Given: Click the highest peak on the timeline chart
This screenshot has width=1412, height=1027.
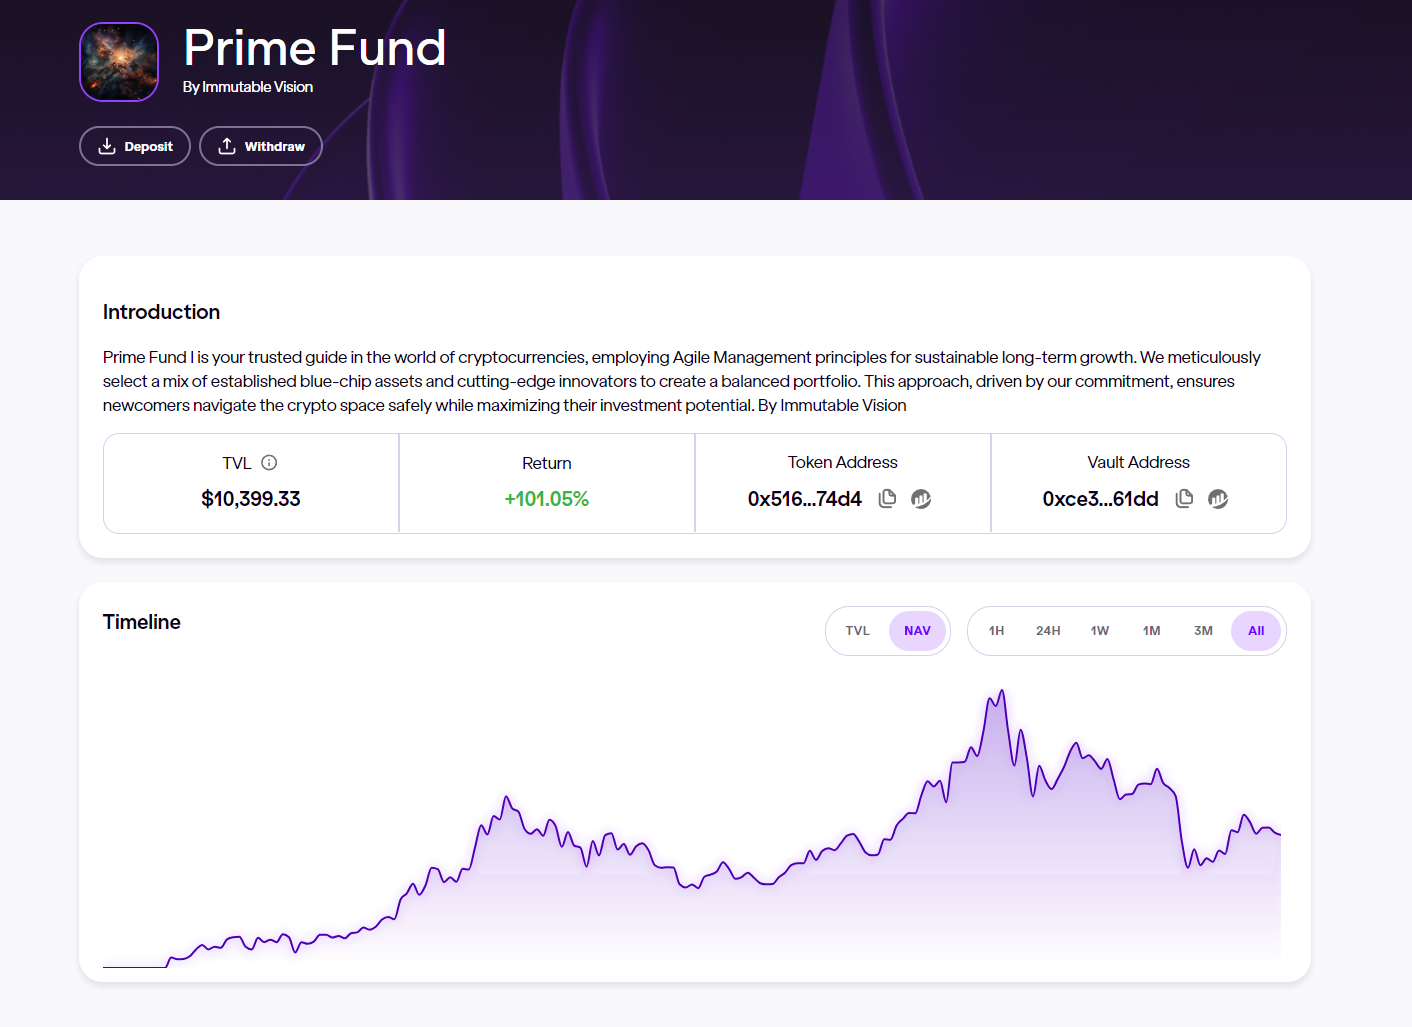Looking at the screenshot, I should point(1001,691).
